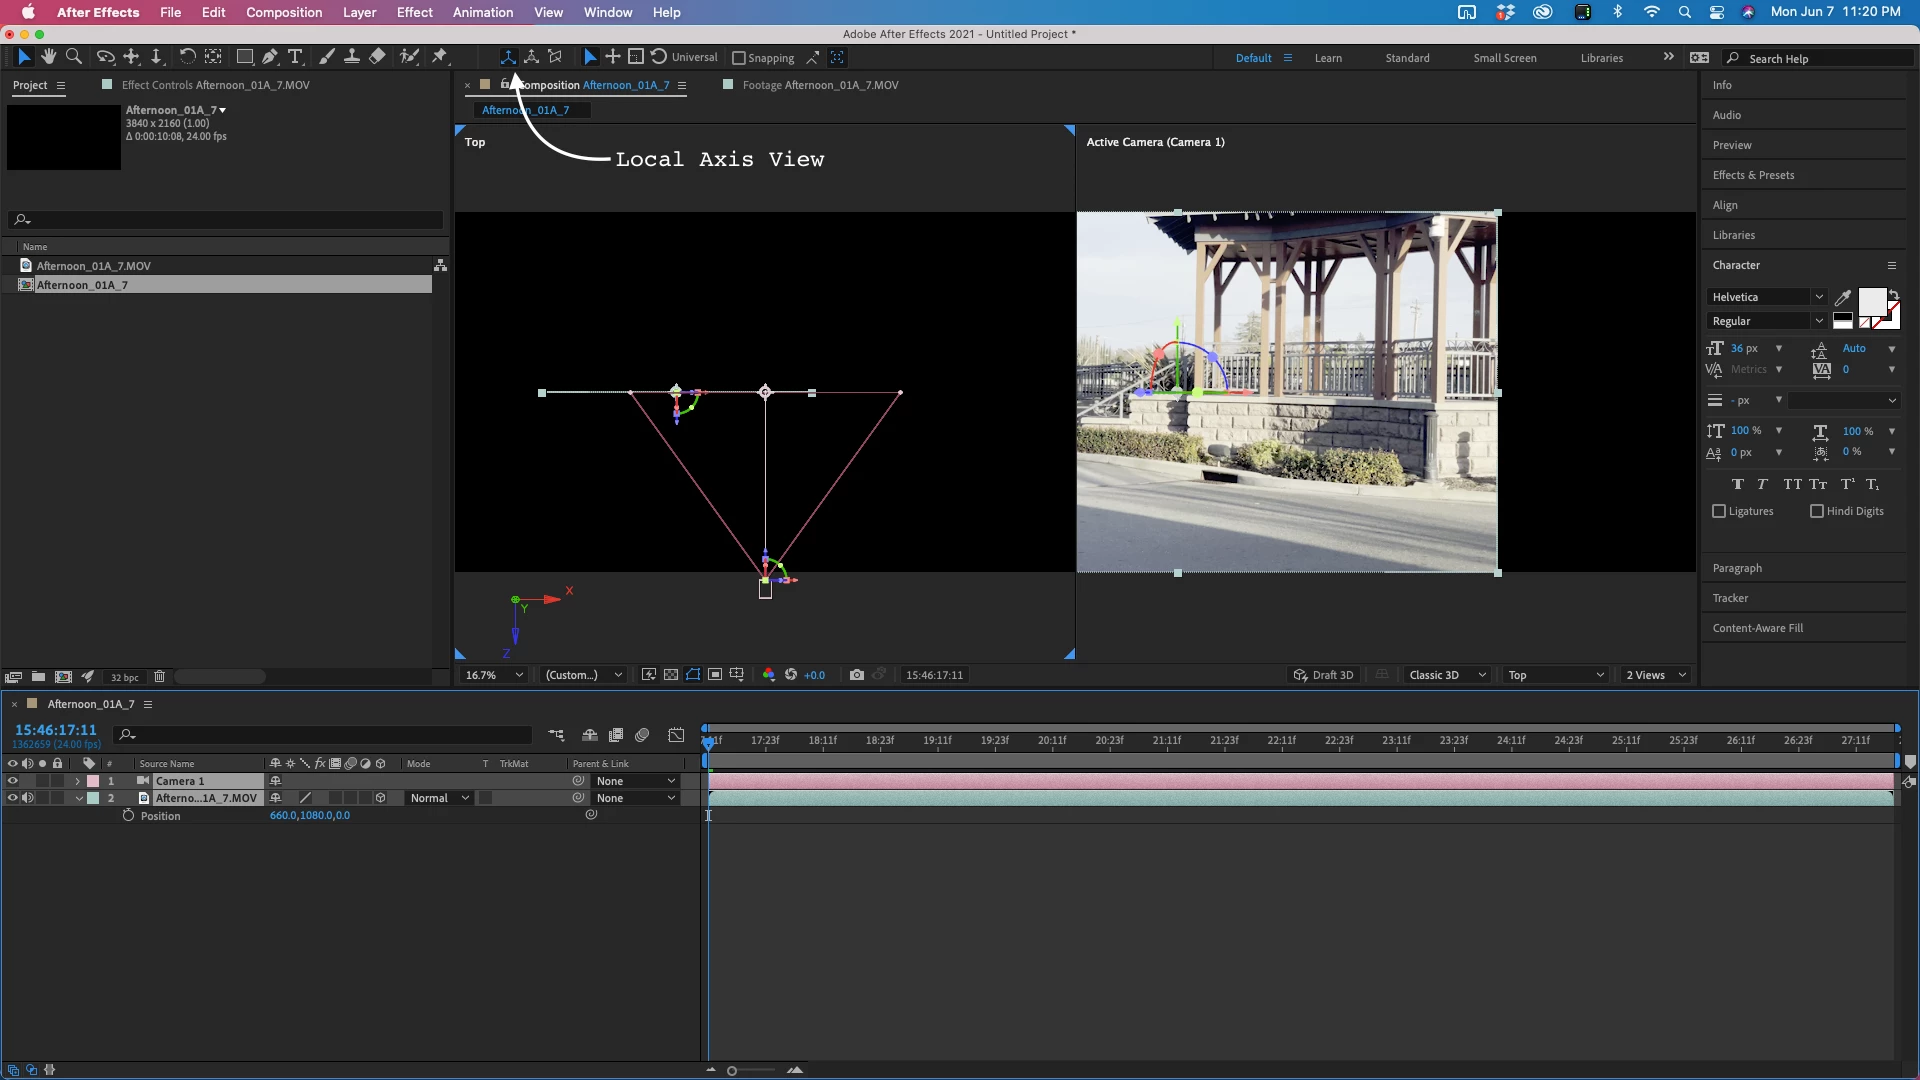Screen dimensions: 1920x1080
Task: Select the Hand tool
Action: click(x=48, y=57)
